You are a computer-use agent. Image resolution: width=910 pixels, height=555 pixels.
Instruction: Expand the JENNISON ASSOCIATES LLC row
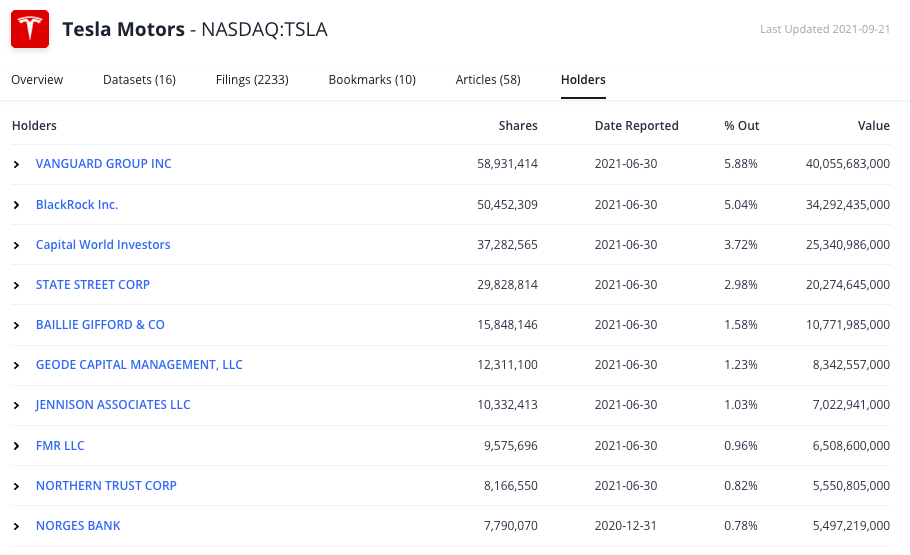click(x=16, y=405)
